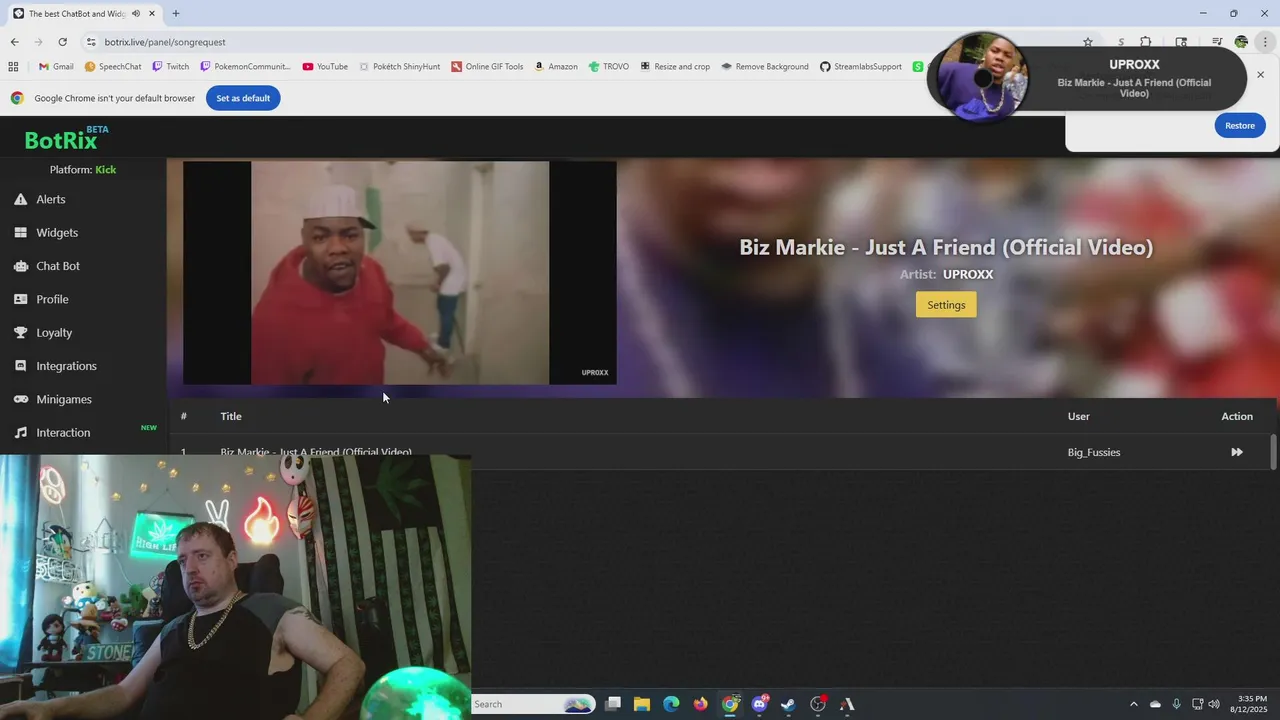Open the Minigames sidebar section

63,399
